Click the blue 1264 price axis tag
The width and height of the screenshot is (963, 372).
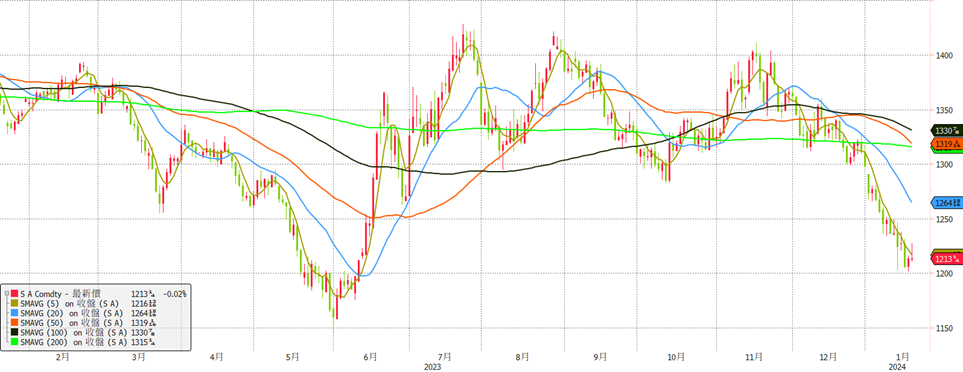(x=947, y=203)
